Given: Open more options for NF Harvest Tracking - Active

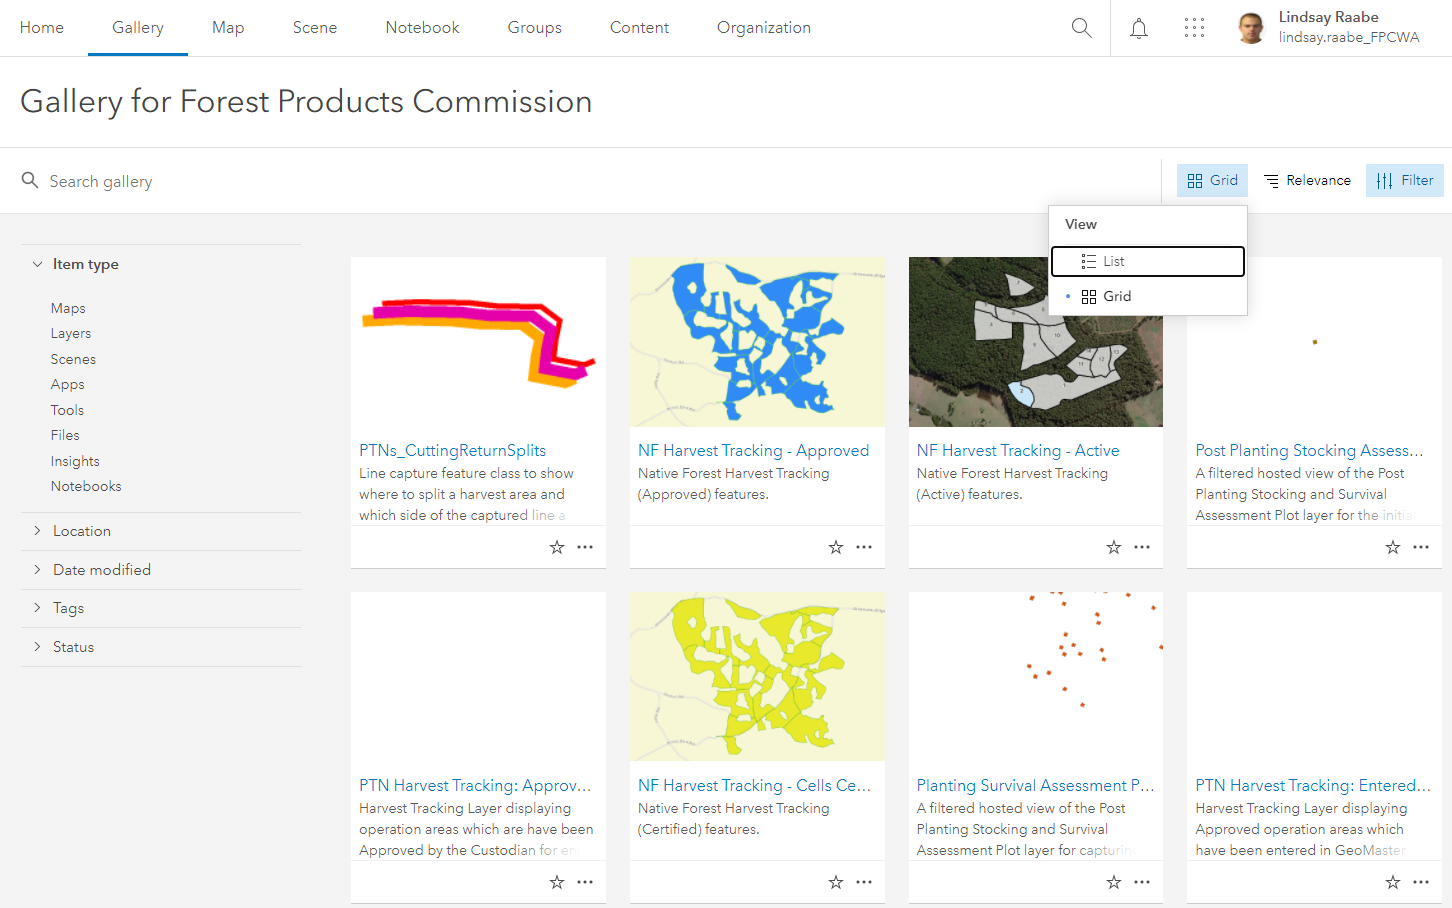Looking at the screenshot, I should [1142, 547].
